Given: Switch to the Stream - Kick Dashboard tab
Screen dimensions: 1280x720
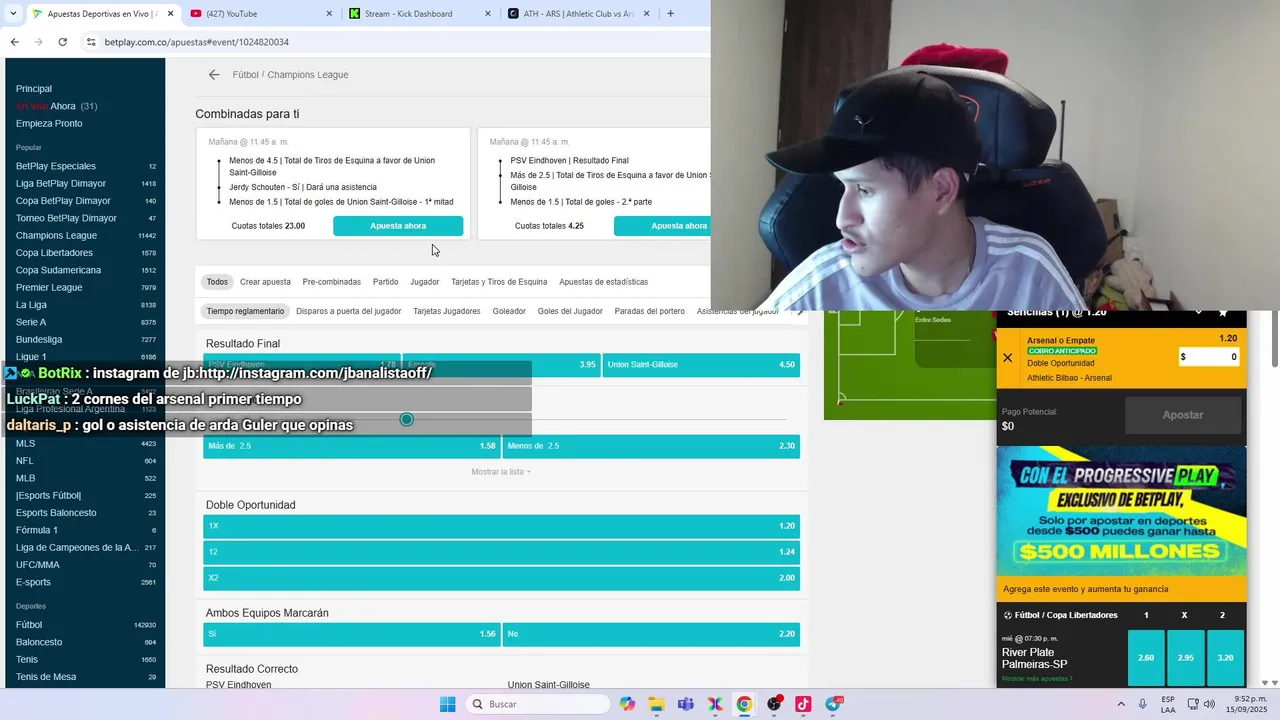Looking at the screenshot, I should pyautogui.click(x=408, y=14).
